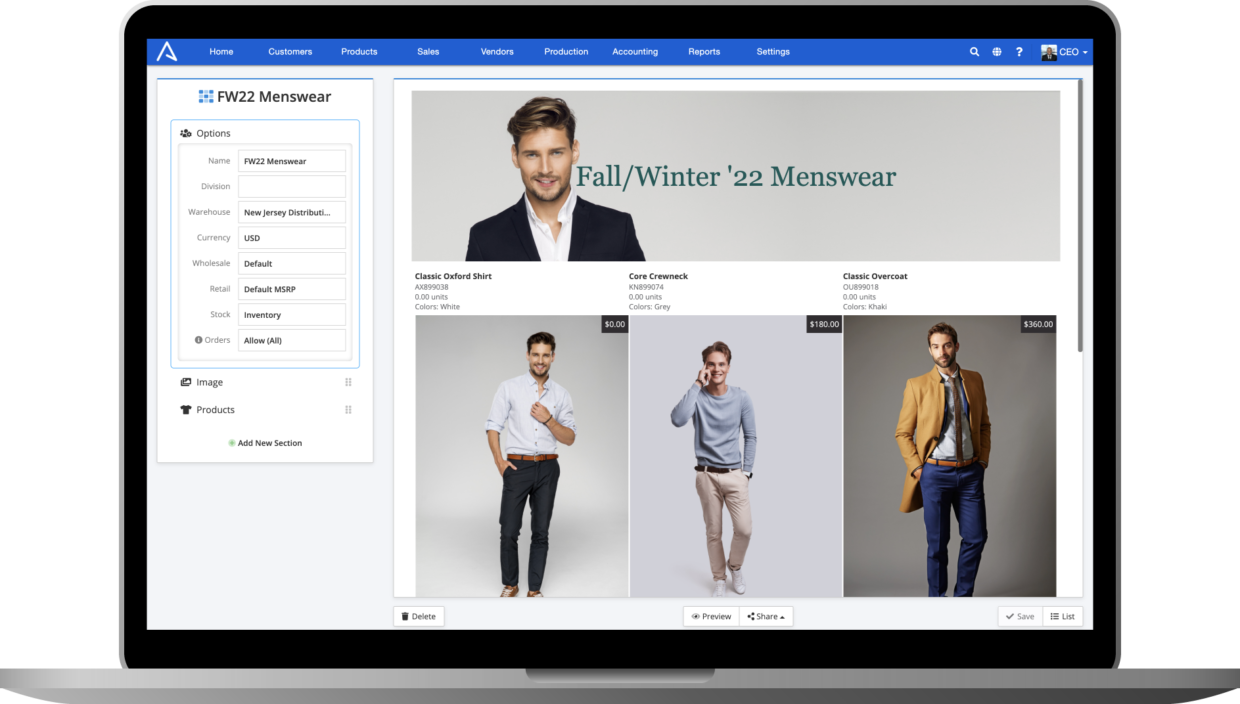The image size is (1240, 704).
Task: Open the Accounting menu
Action: coord(635,51)
